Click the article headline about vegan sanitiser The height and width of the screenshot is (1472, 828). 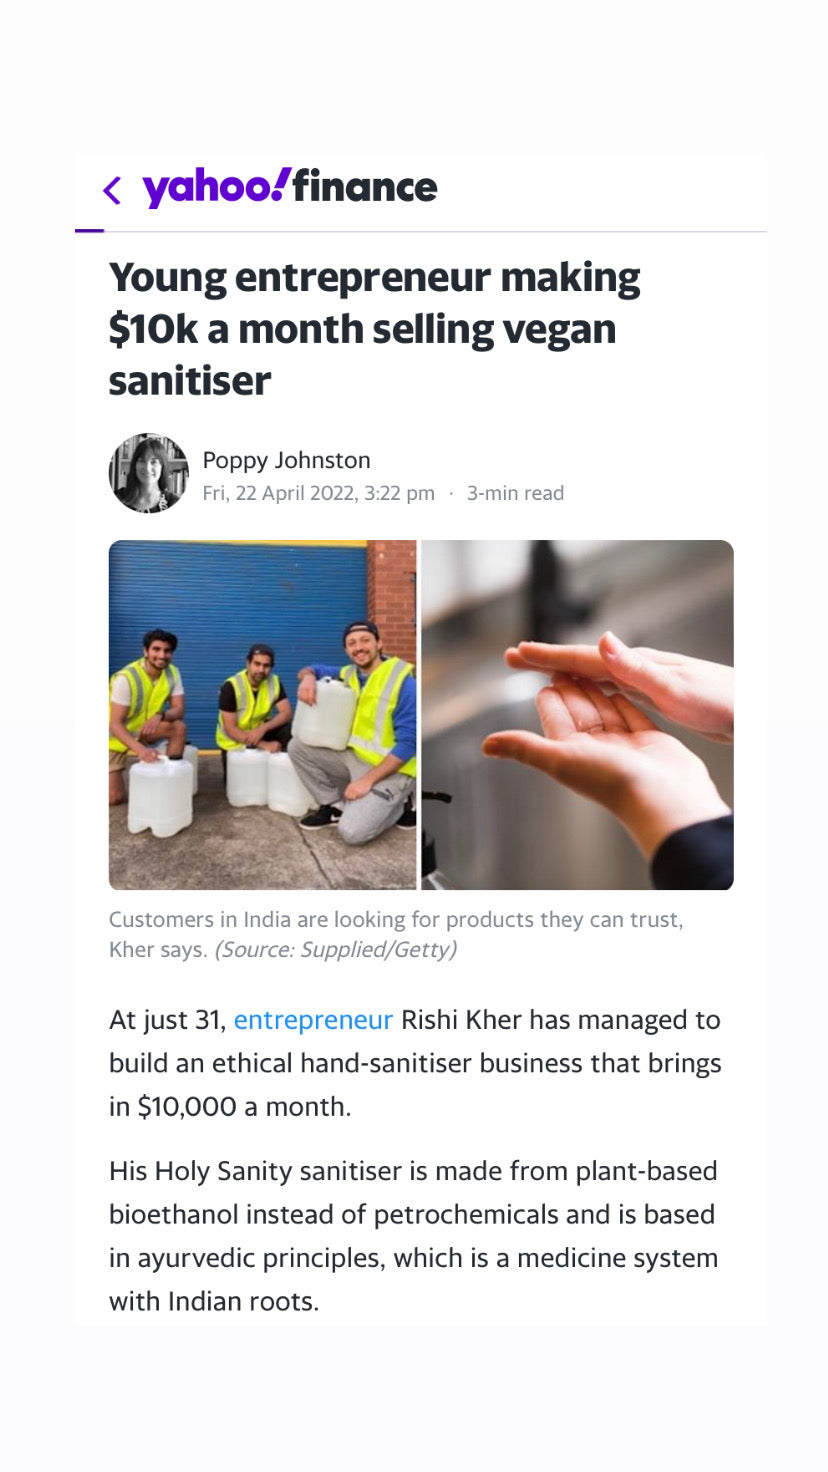pyautogui.click(x=374, y=329)
